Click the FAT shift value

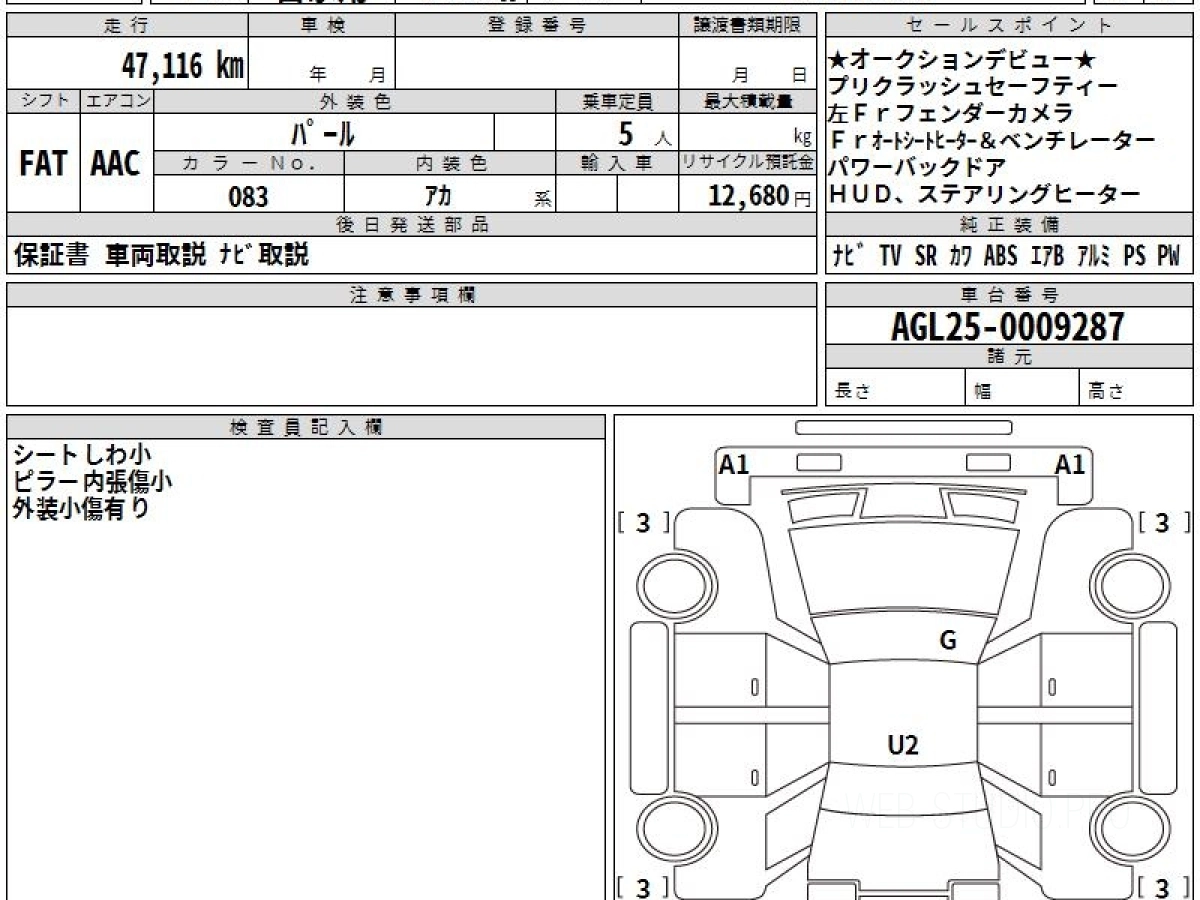point(42,163)
